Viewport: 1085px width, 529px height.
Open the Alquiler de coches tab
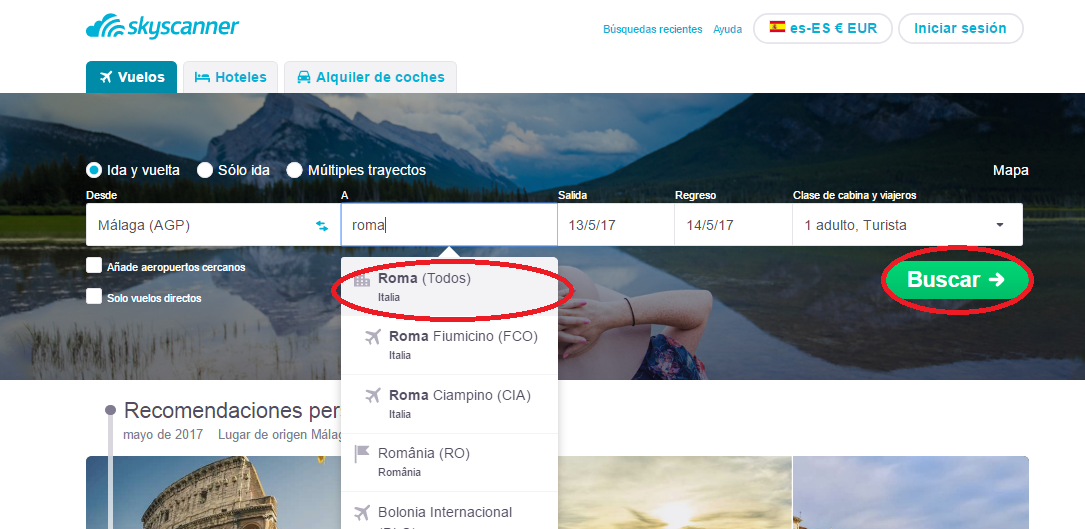click(370, 77)
